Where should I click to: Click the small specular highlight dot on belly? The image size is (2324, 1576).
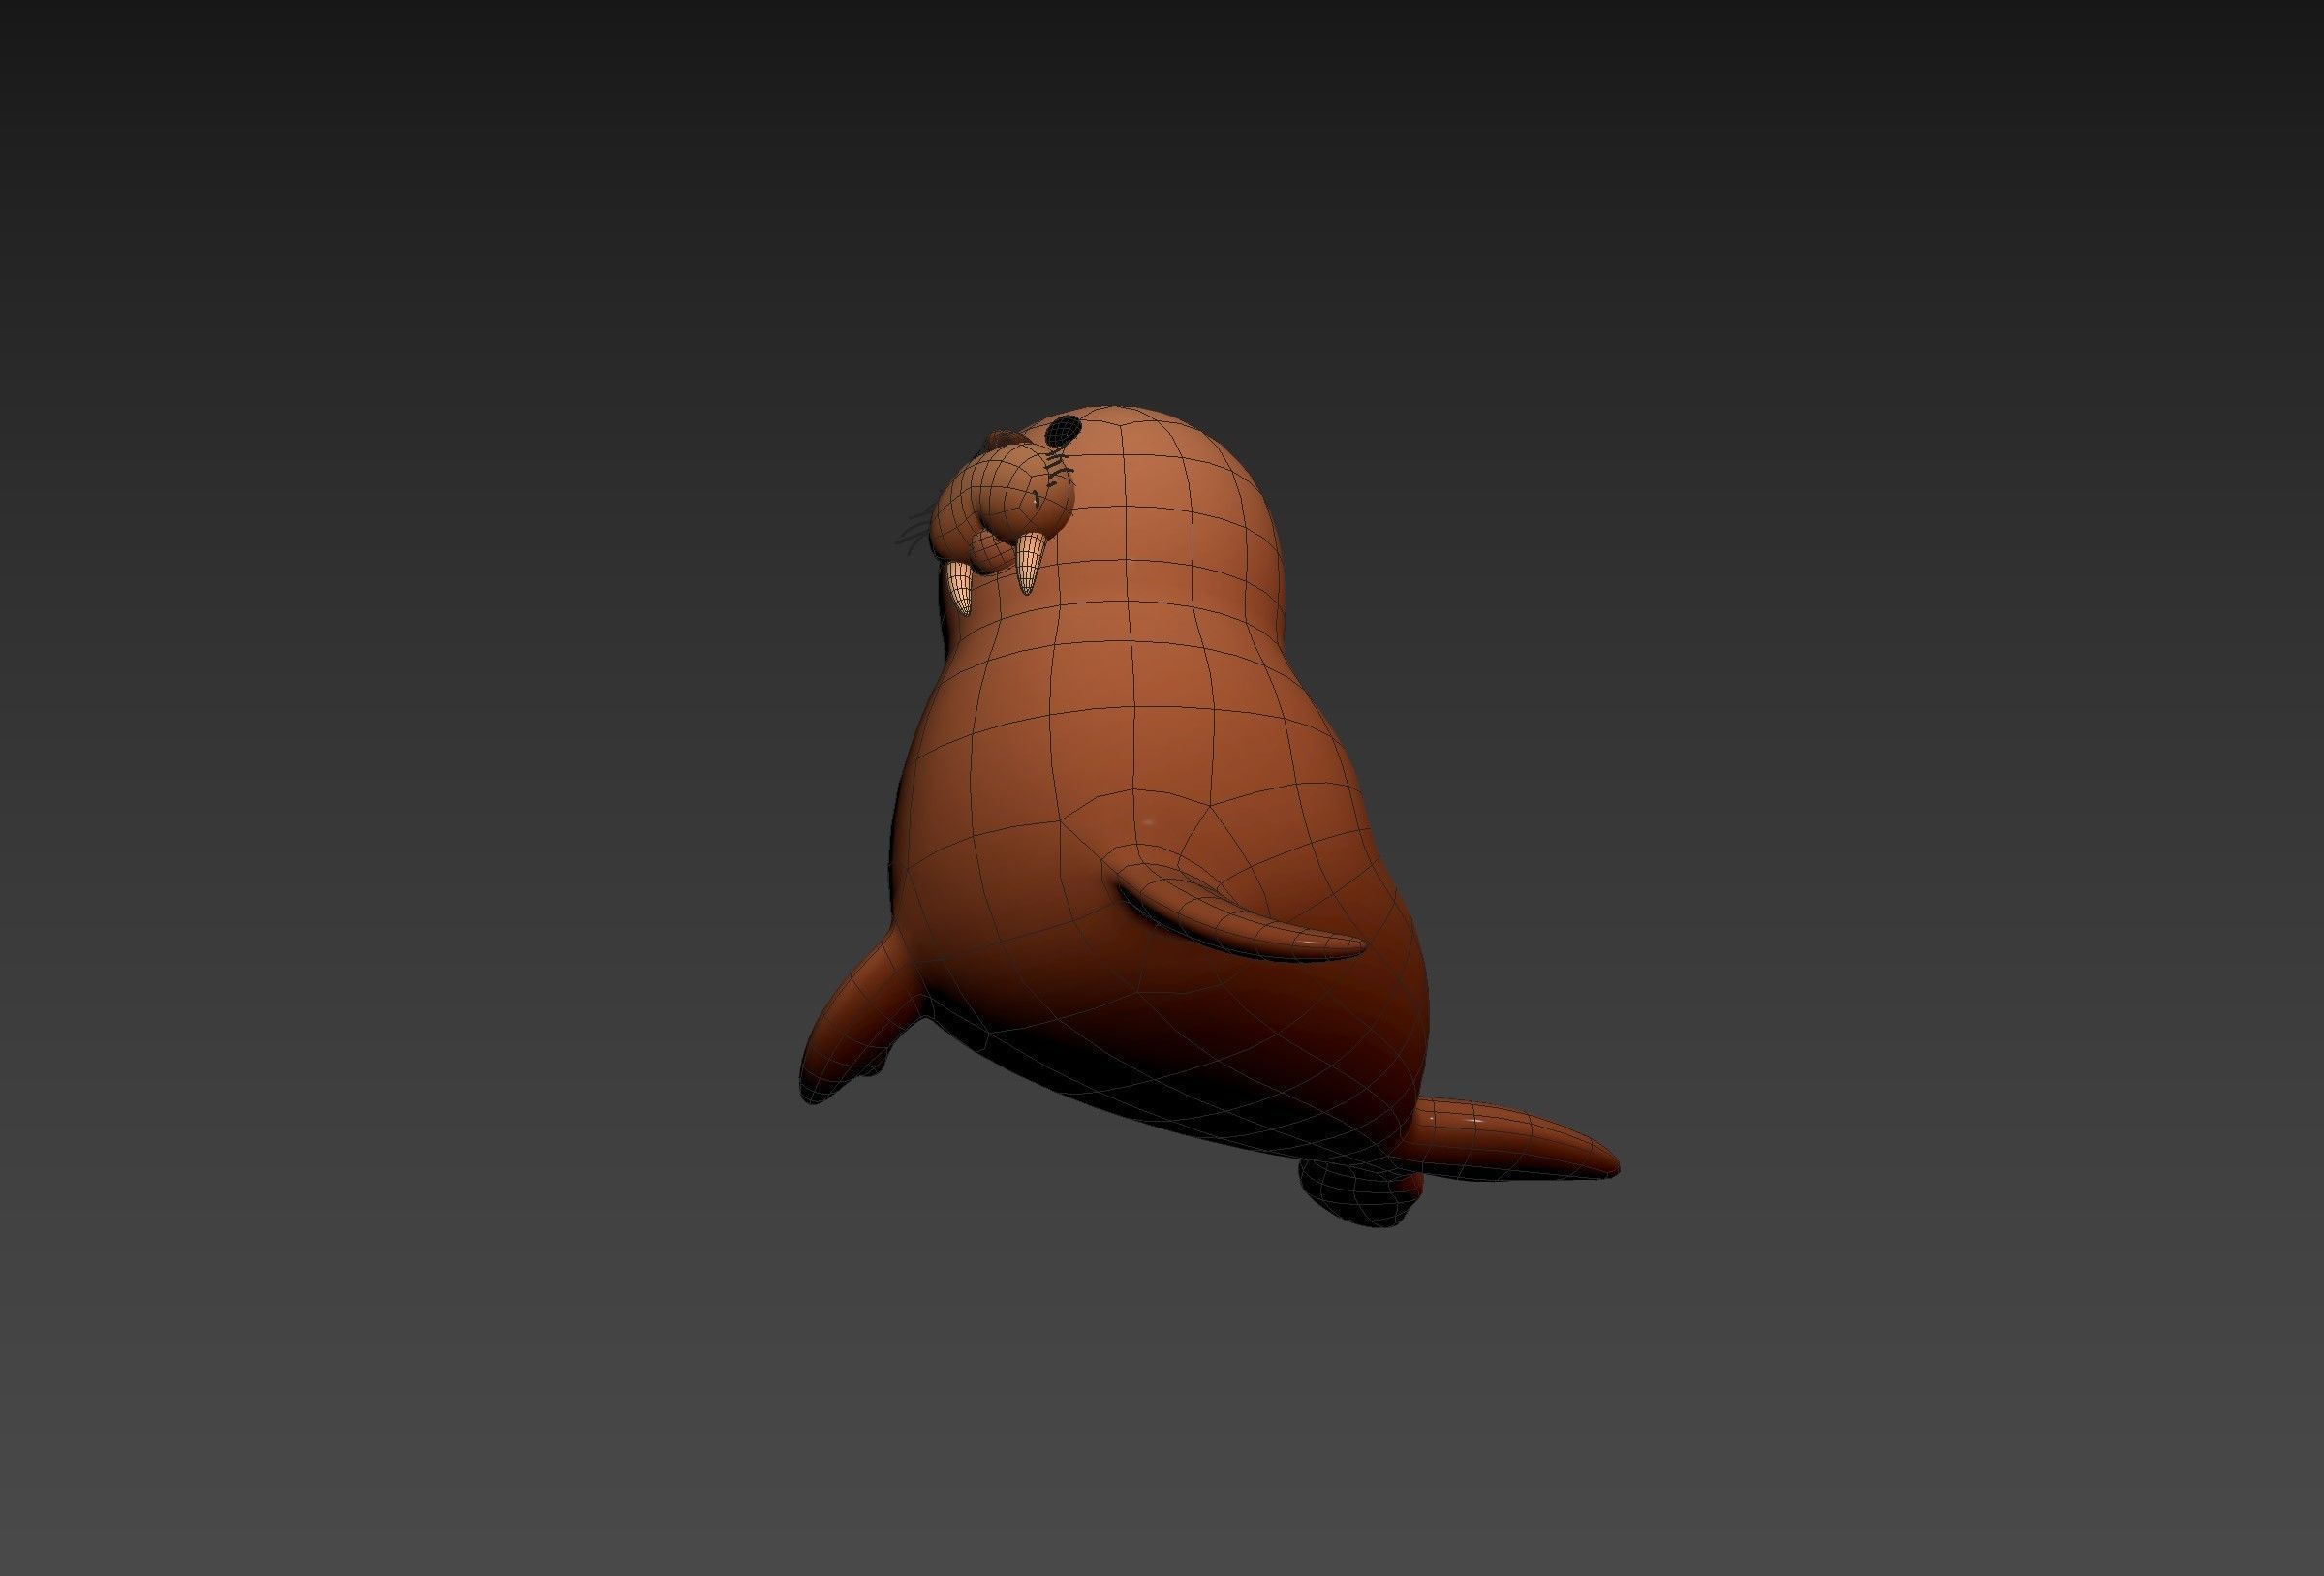[x=1148, y=822]
